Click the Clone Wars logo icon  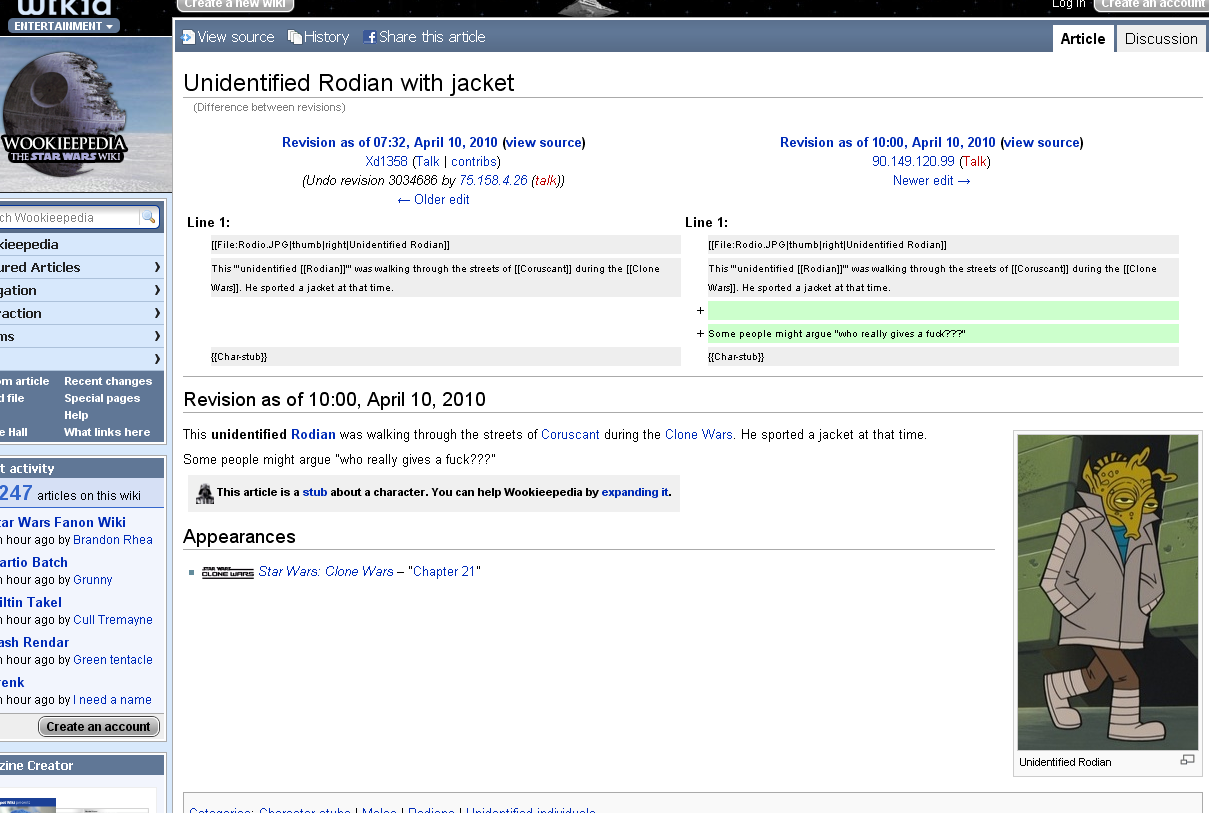pos(228,572)
